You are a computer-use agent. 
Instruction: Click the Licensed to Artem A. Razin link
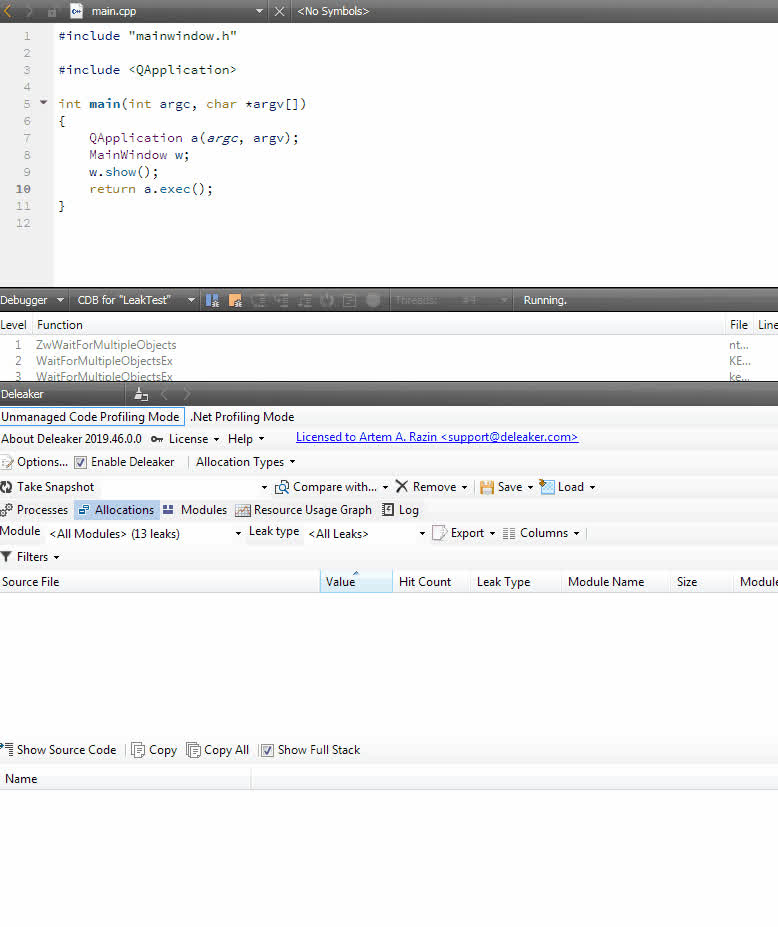pos(436,437)
